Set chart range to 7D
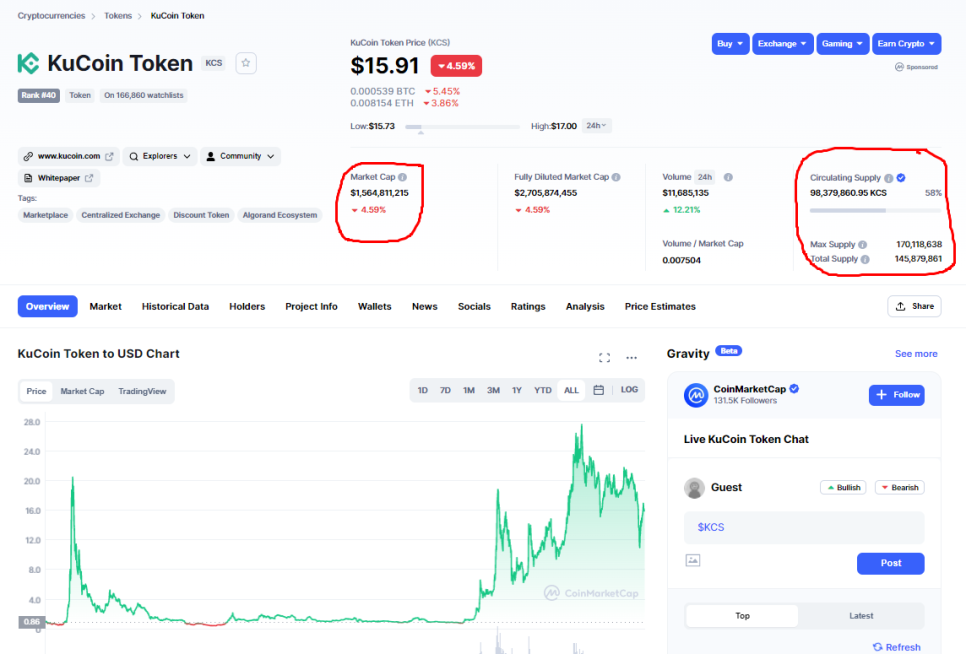Screen dimensions: 966x654 445,390
